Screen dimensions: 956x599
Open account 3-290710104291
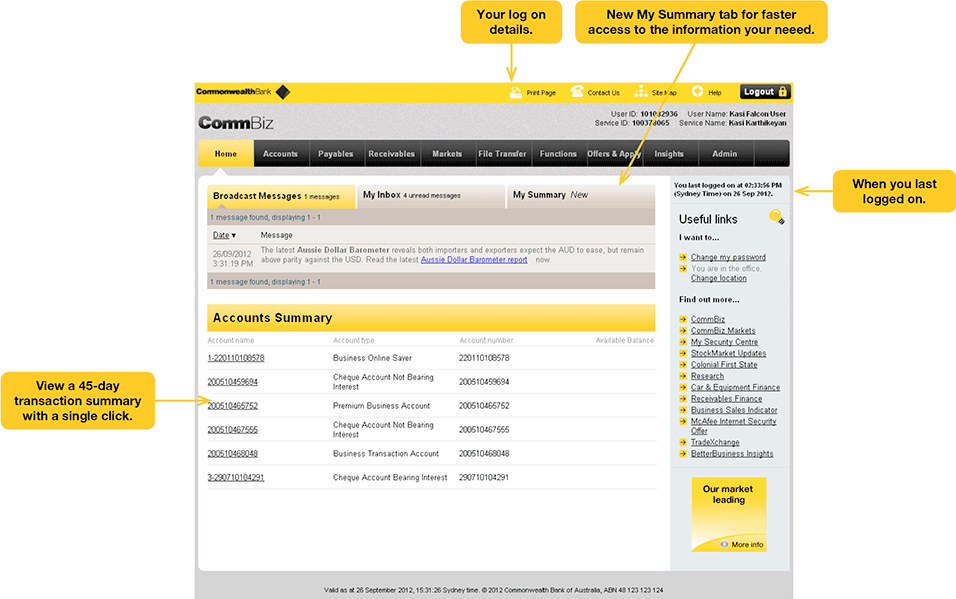[x=236, y=478]
